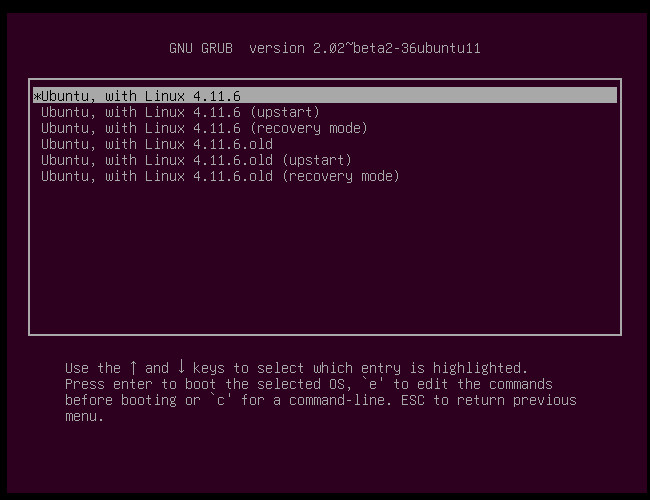Click the GNU GRUB title text
Screen dimensions: 650x500
click(x=205, y=48)
